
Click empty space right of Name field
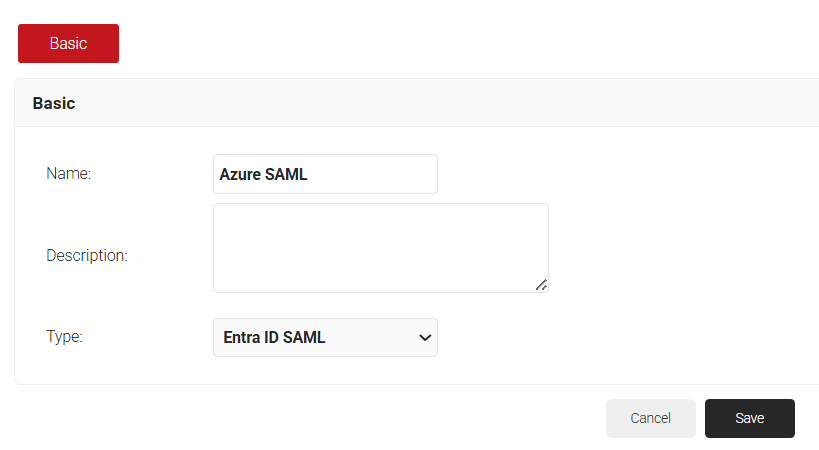[x=620, y=174]
